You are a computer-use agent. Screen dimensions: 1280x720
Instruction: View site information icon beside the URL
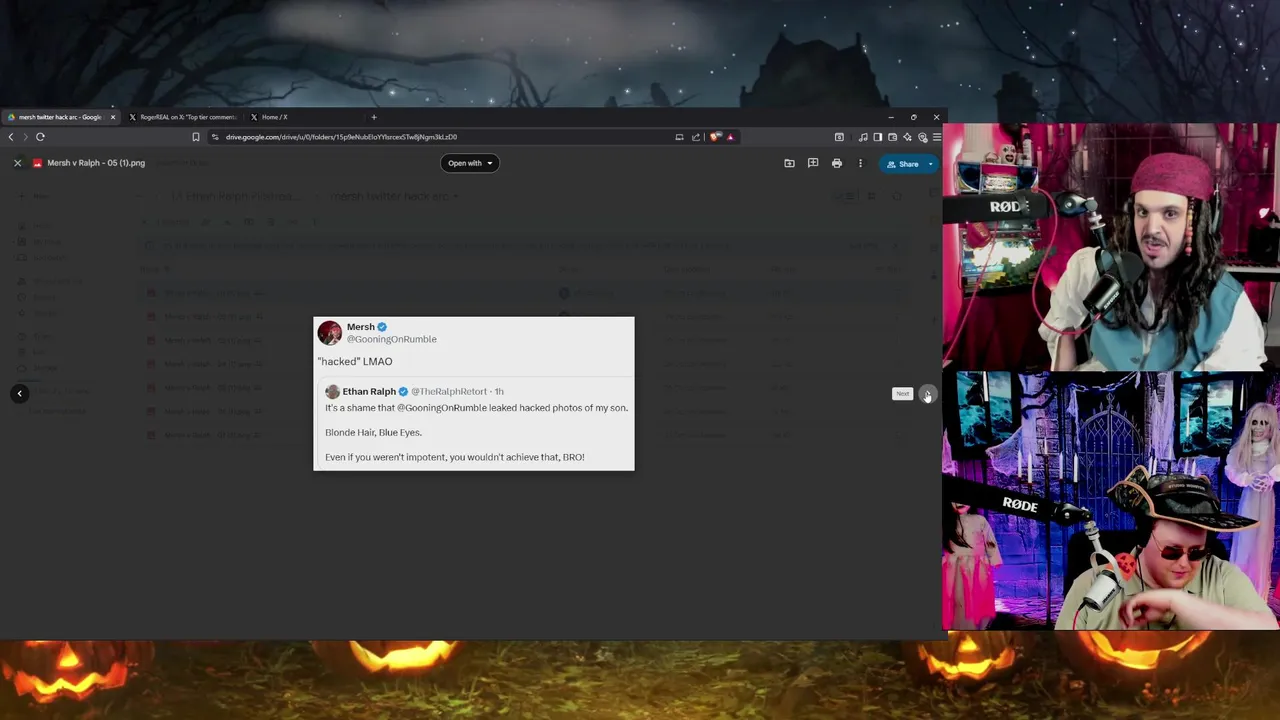click(215, 137)
